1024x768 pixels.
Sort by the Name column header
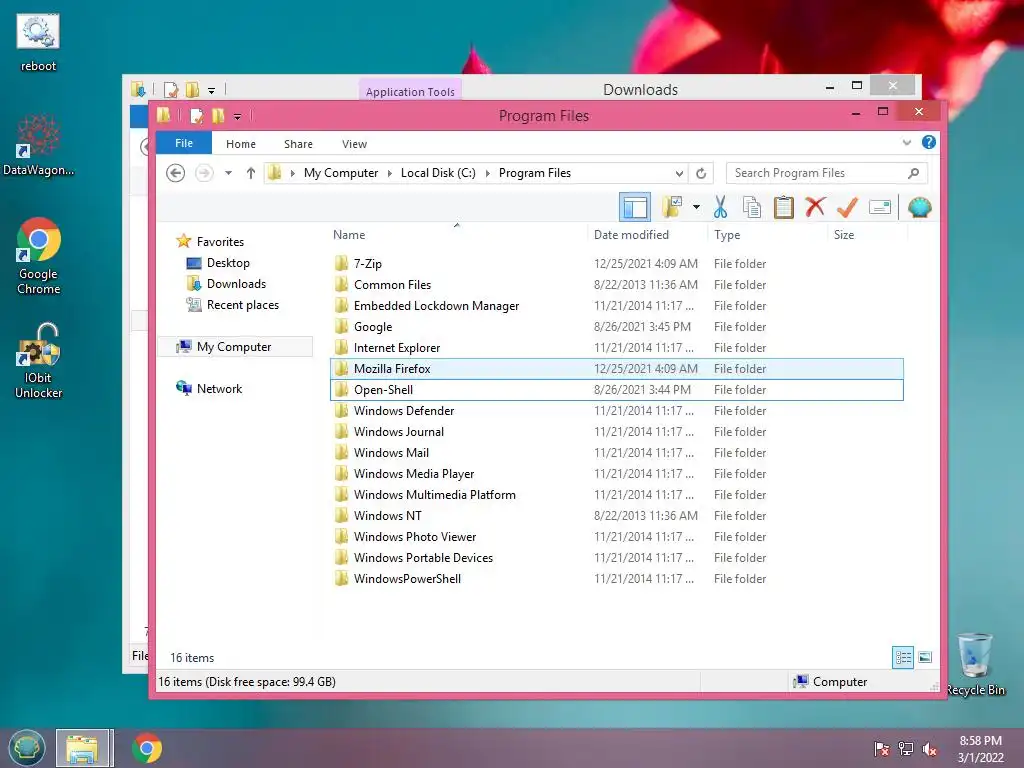(x=349, y=235)
